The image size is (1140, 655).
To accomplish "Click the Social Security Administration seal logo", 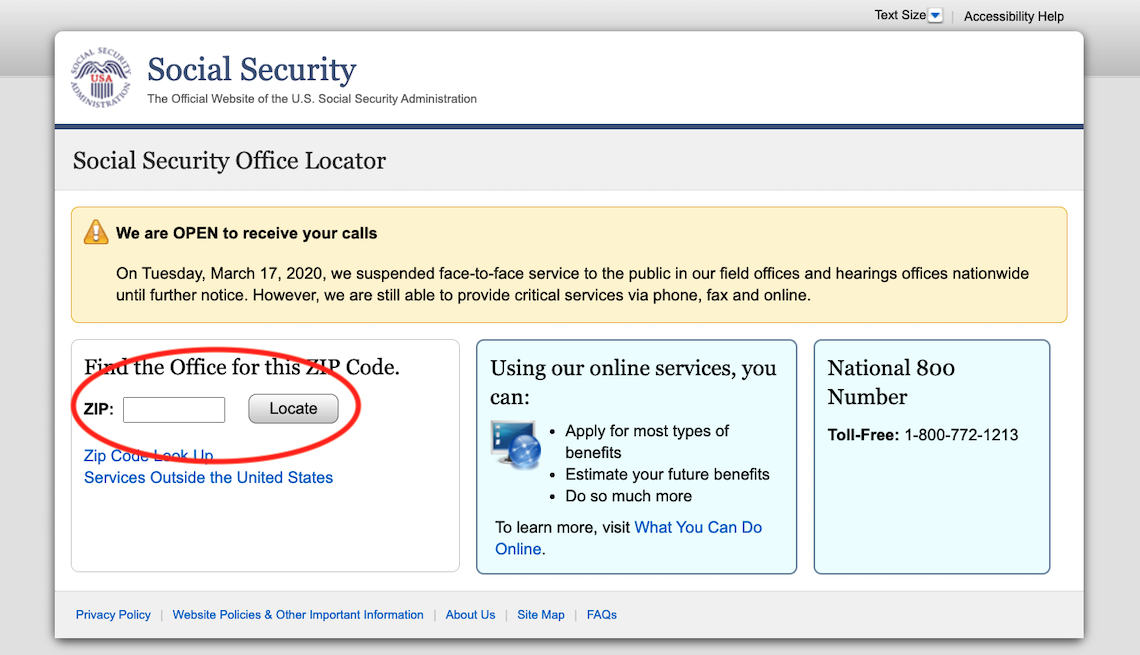I will (99, 77).
